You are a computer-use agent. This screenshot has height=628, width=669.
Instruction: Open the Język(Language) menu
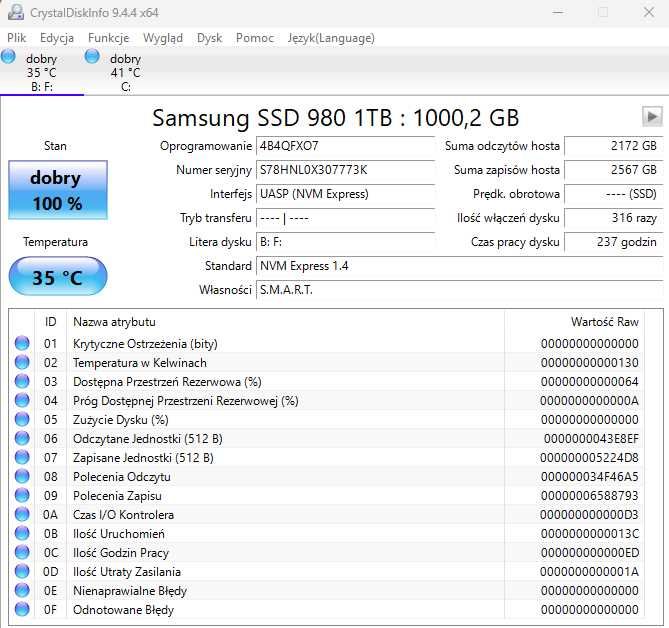pos(331,38)
